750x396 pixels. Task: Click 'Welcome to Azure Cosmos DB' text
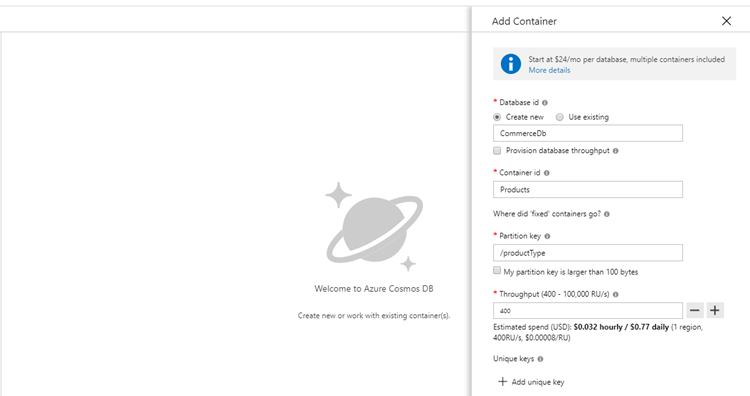coord(374,289)
